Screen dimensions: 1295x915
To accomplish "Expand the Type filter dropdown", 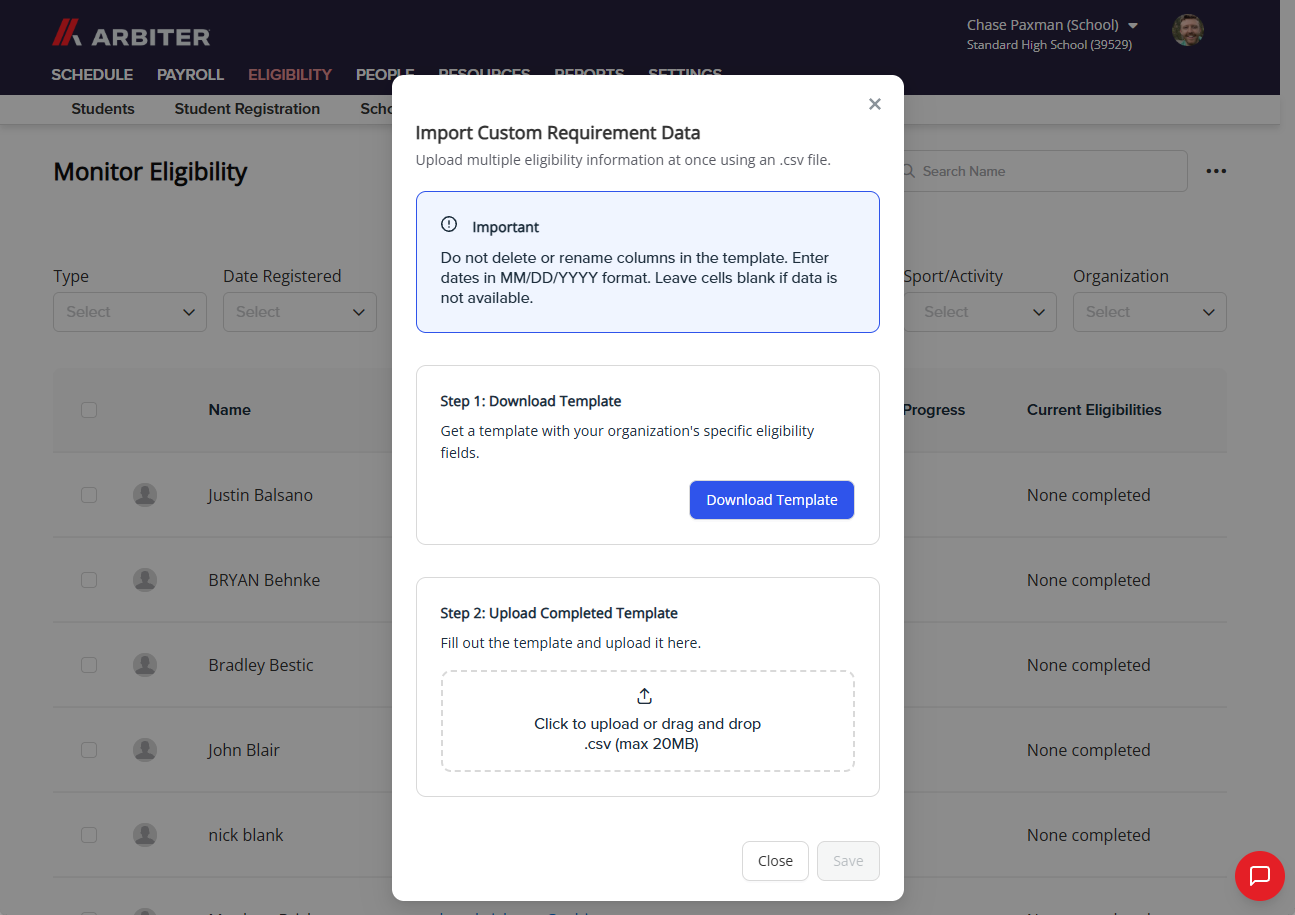I will [130, 312].
